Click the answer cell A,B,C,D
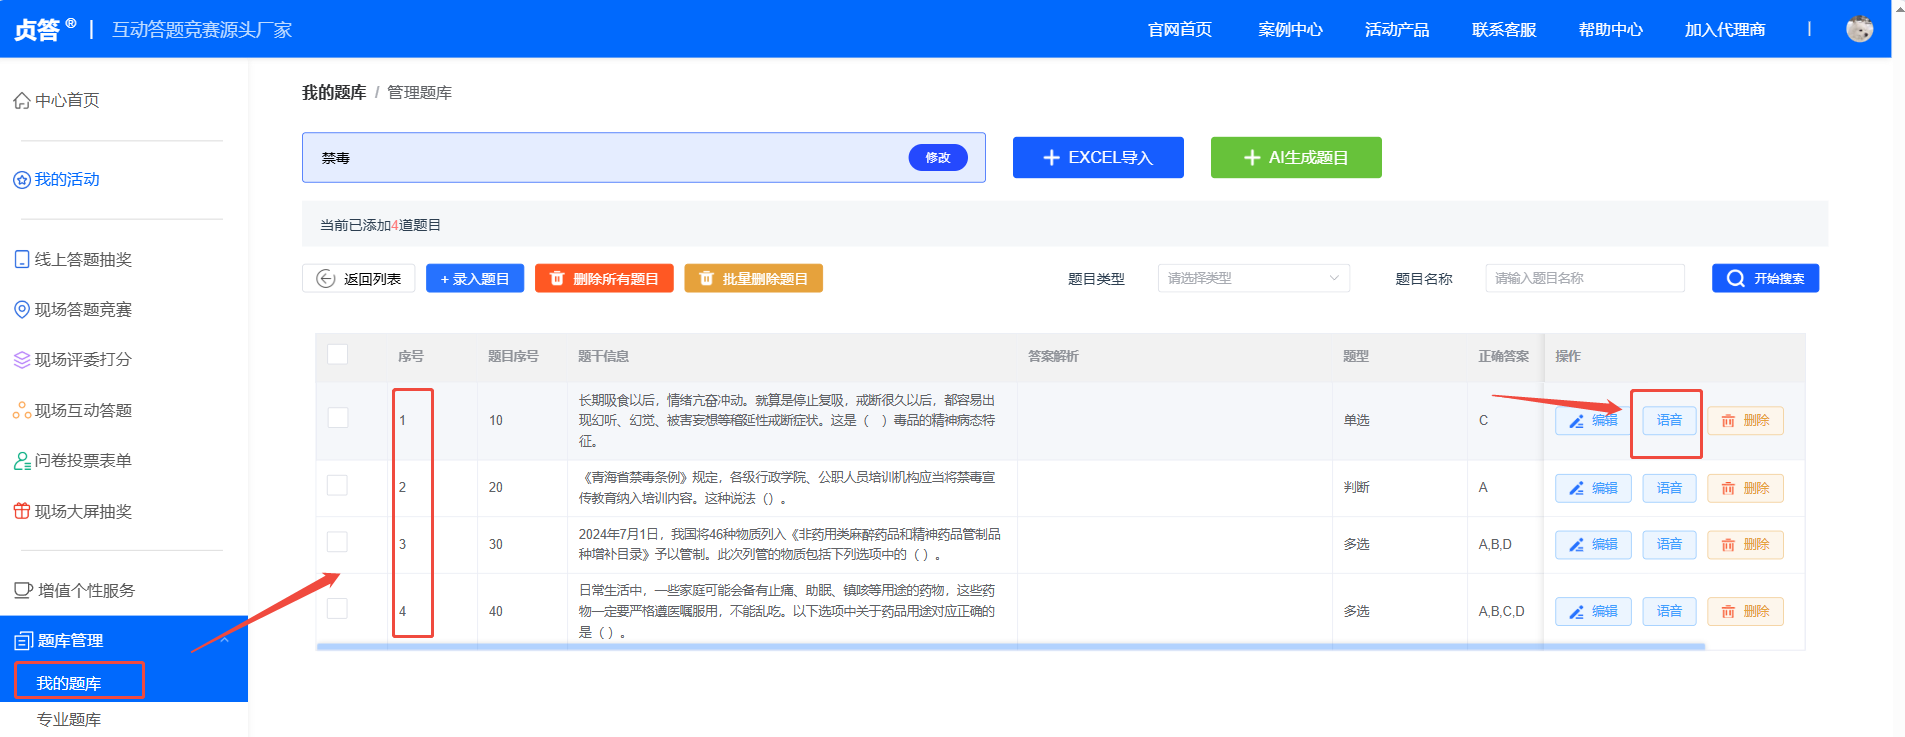Viewport: 1905px width, 737px height. [x=1501, y=611]
